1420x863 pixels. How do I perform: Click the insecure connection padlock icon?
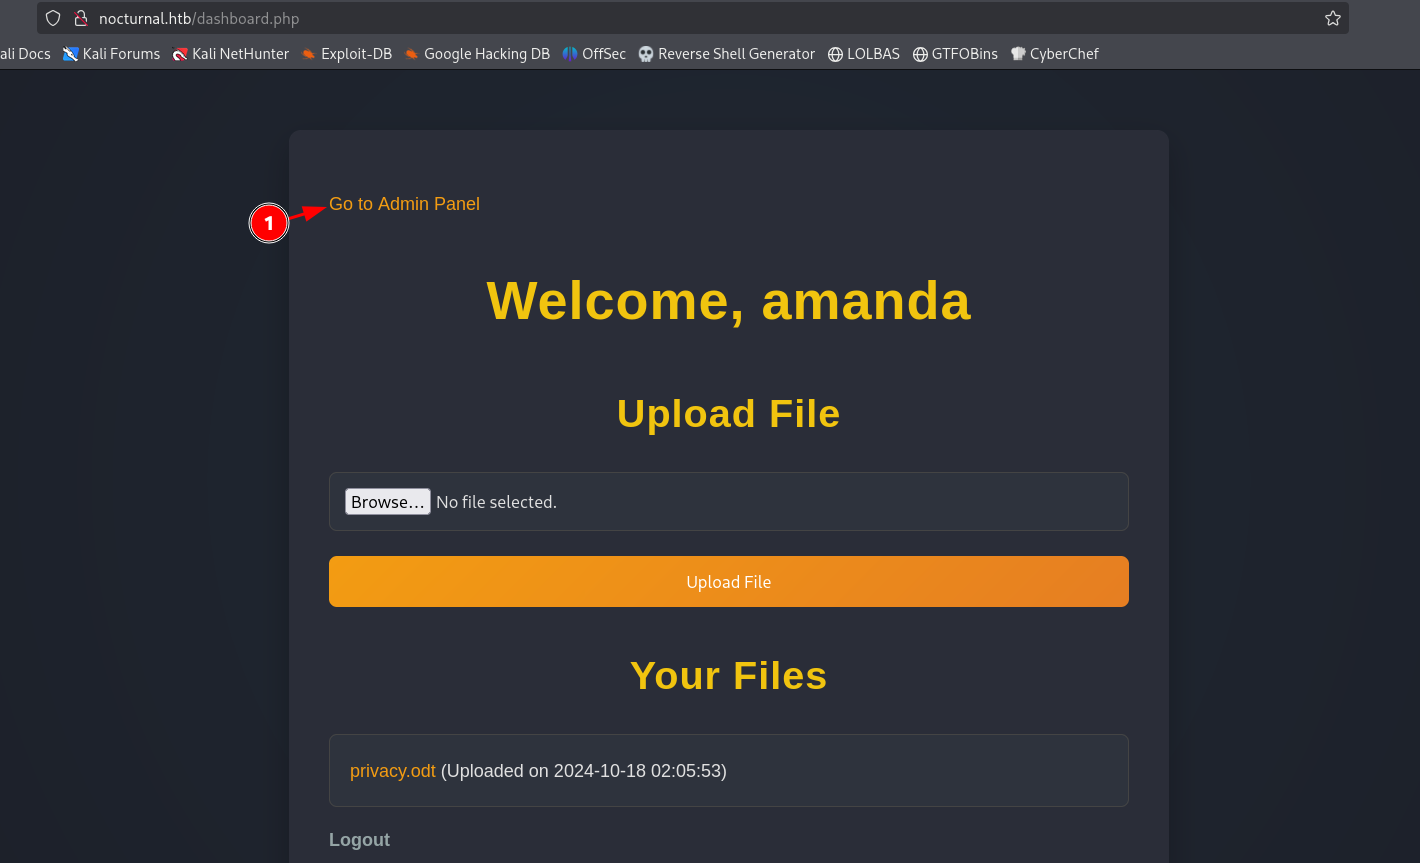(81, 18)
